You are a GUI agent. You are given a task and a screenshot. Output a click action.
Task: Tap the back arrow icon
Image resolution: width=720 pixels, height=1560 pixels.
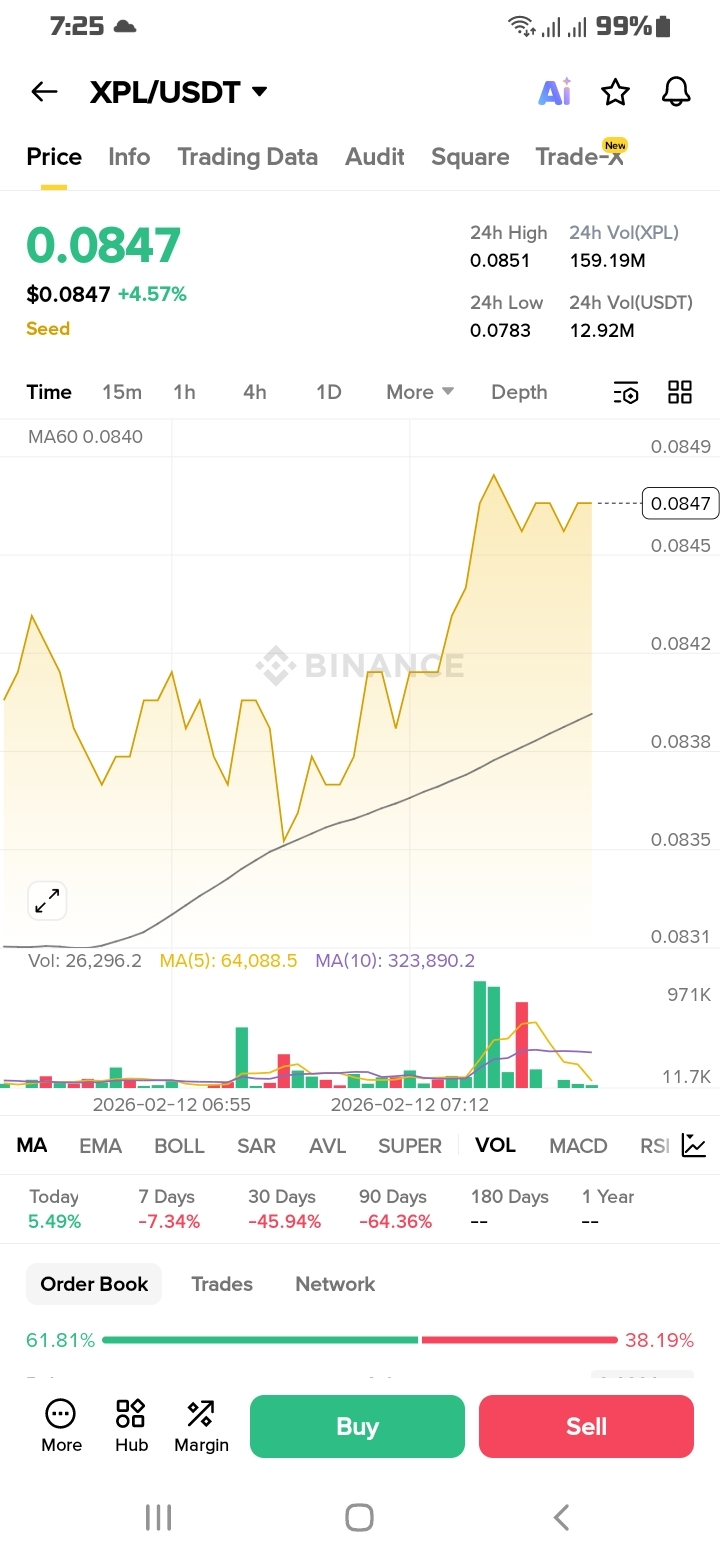[x=44, y=92]
